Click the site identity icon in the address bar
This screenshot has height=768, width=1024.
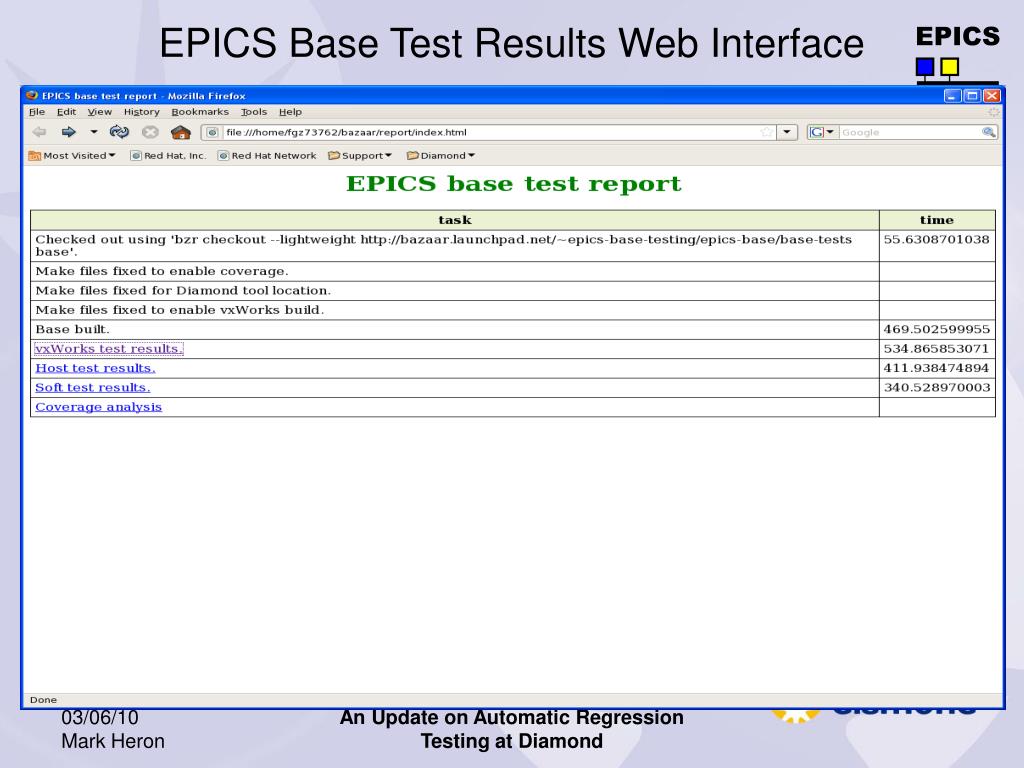212,133
